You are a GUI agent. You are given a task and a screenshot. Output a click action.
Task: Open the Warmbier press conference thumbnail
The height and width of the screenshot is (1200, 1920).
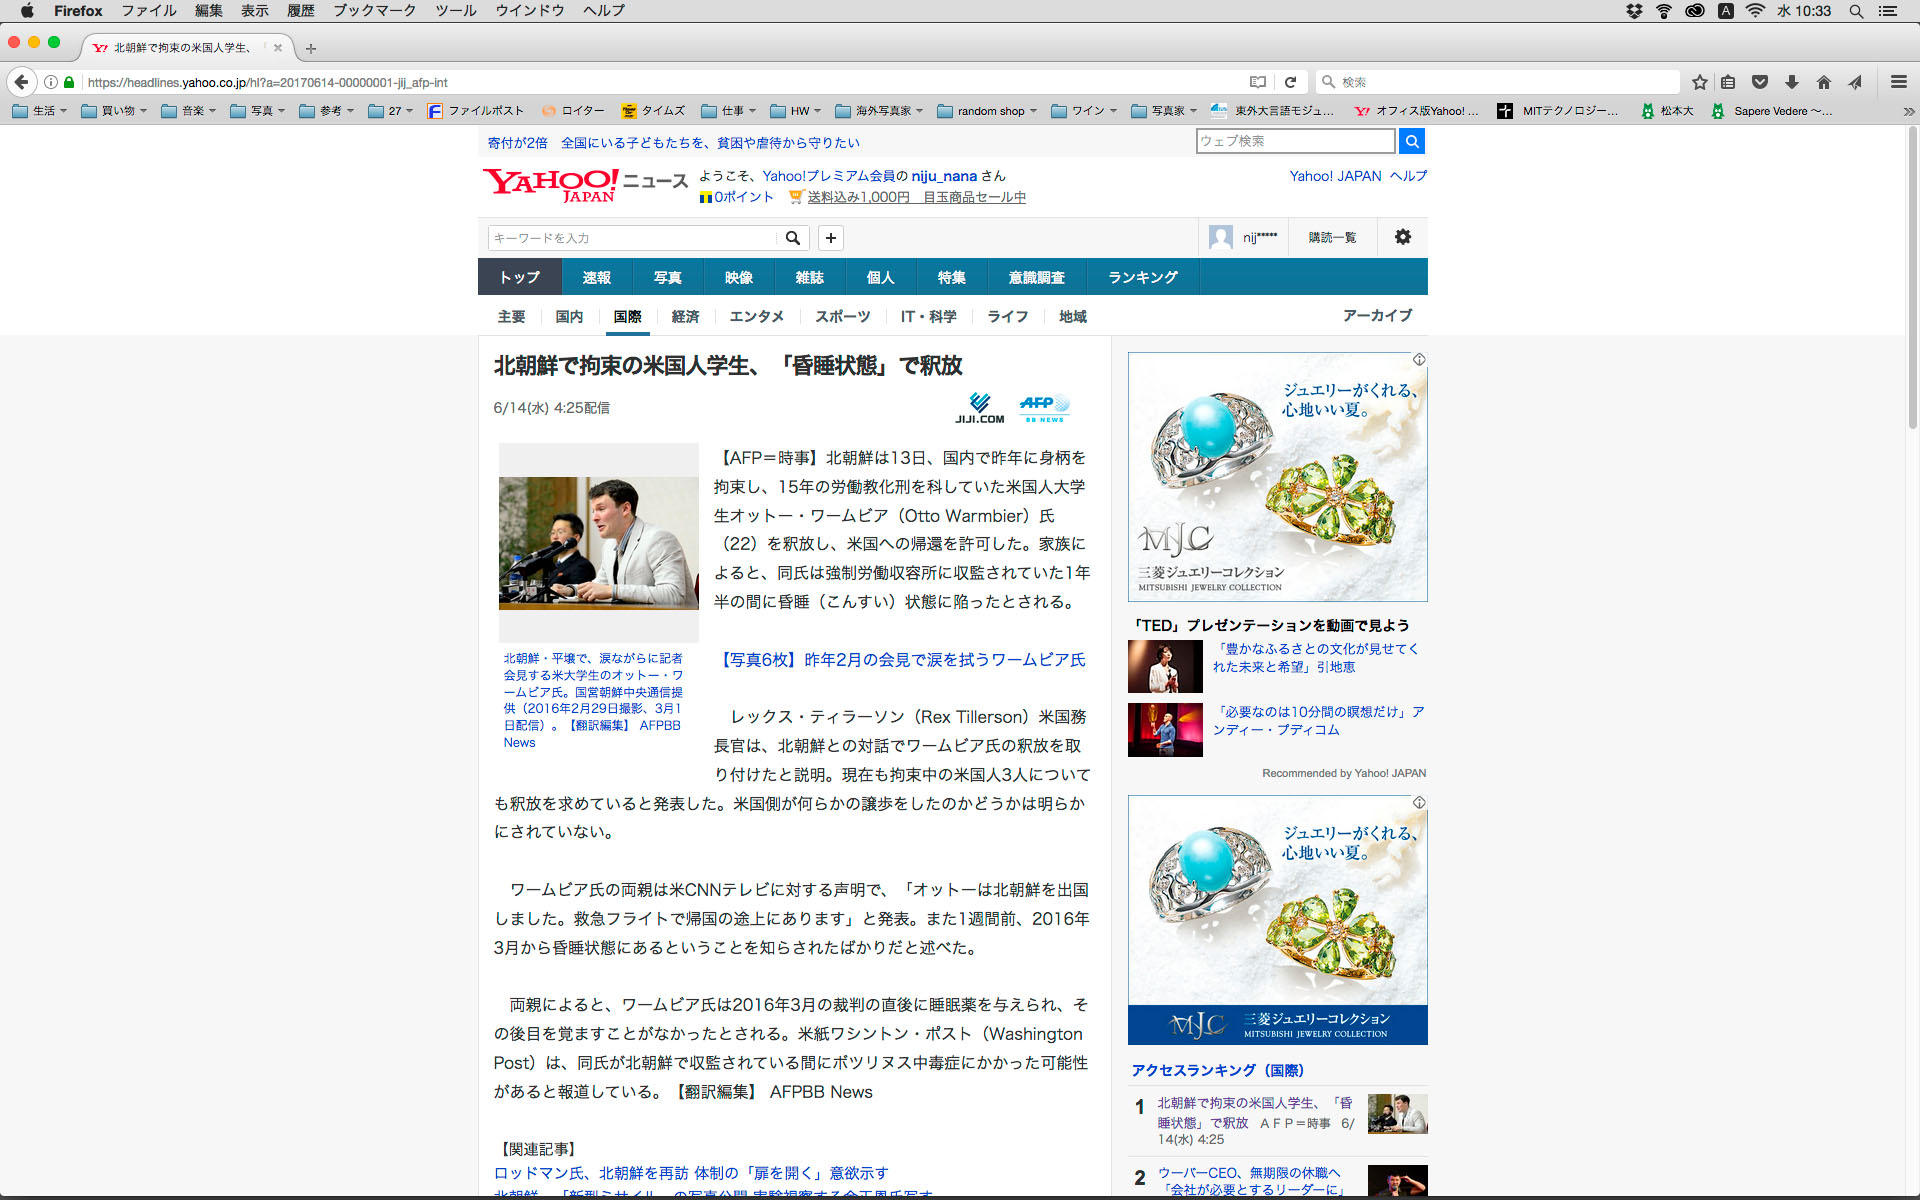[x=598, y=543]
